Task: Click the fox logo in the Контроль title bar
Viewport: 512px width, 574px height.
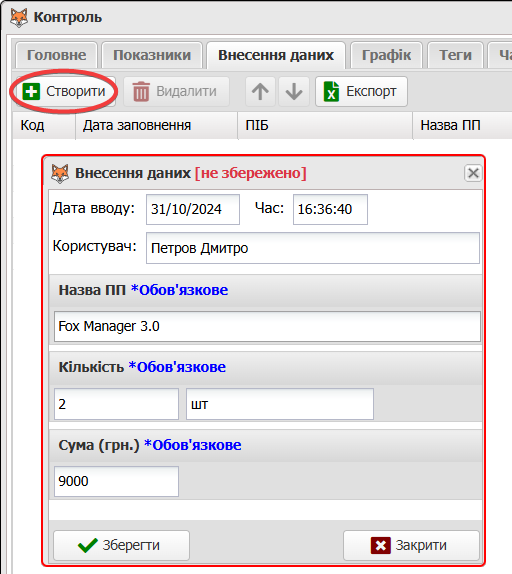Action: click(19, 18)
